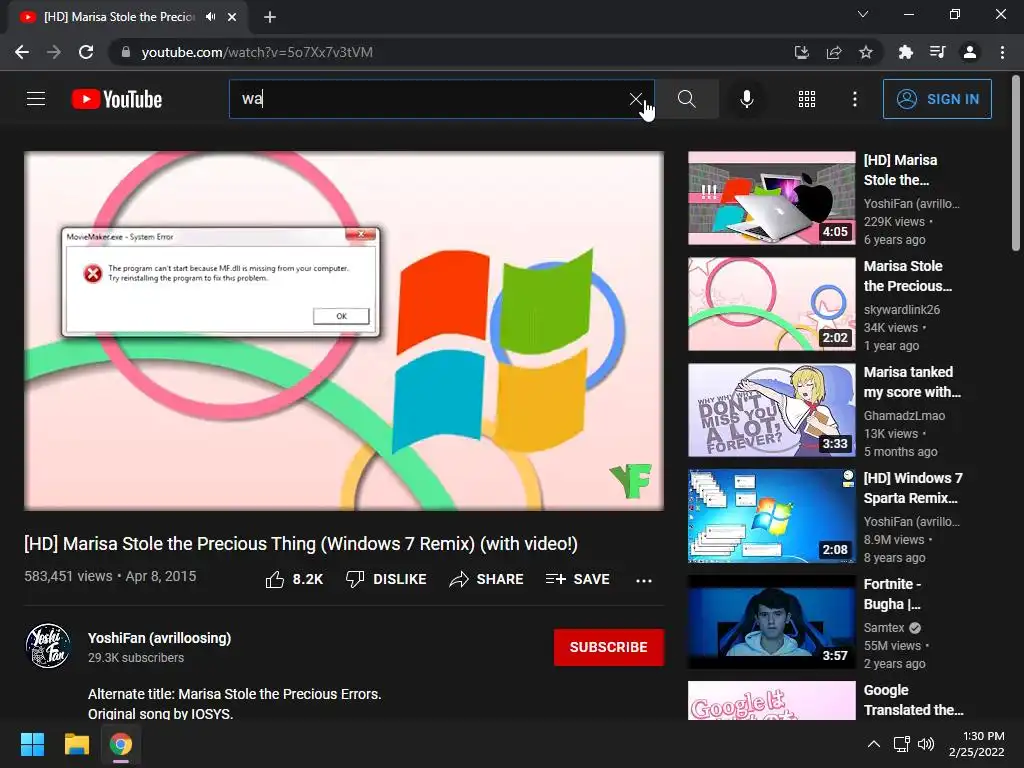1024x768 pixels.
Task: Open the SHARE arrow option
Action: point(487,579)
